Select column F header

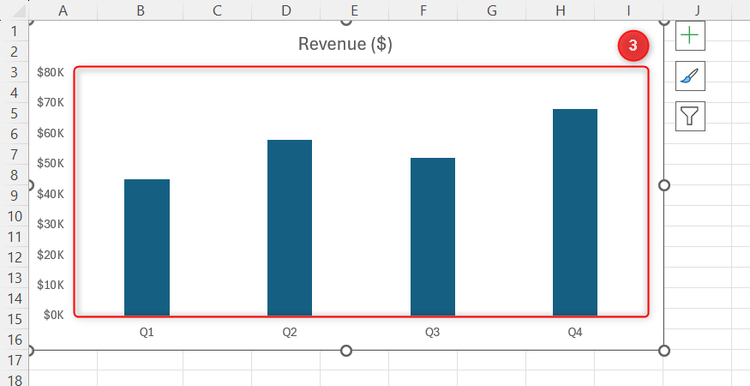(x=423, y=10)
